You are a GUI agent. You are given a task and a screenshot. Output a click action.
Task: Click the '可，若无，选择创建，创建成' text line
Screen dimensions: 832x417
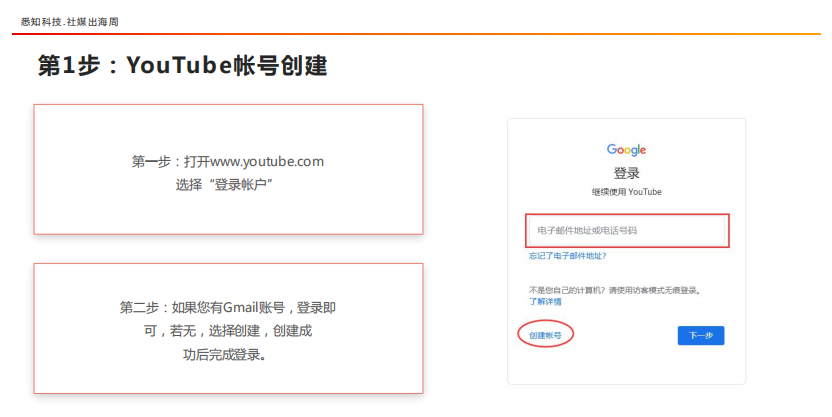(x=228, y=331)
